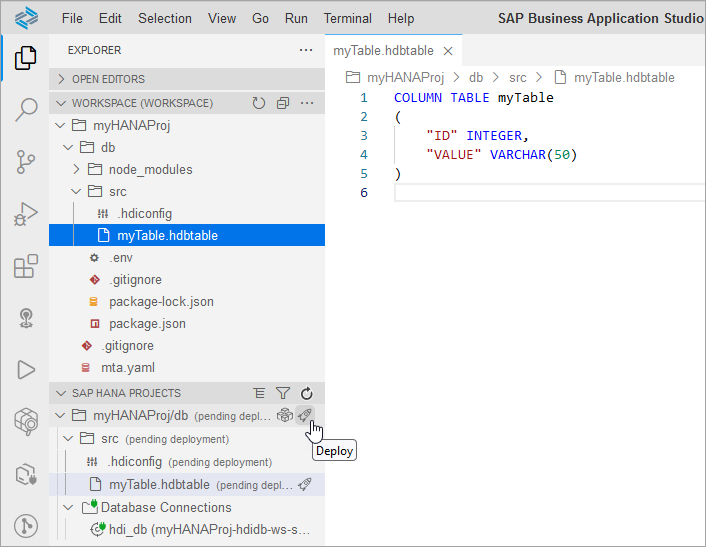Image resolution: width=706 pixels, height=547 pixels.
Task: Collapse the Workspace section
Action: click(61, 103)
